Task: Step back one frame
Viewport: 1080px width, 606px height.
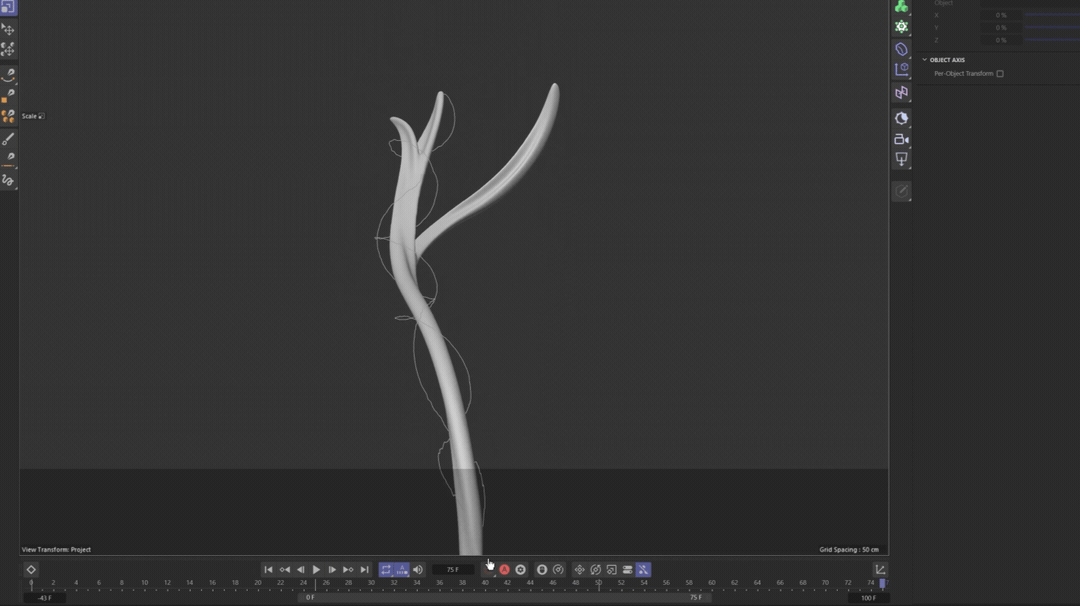Action: (300, 570)
